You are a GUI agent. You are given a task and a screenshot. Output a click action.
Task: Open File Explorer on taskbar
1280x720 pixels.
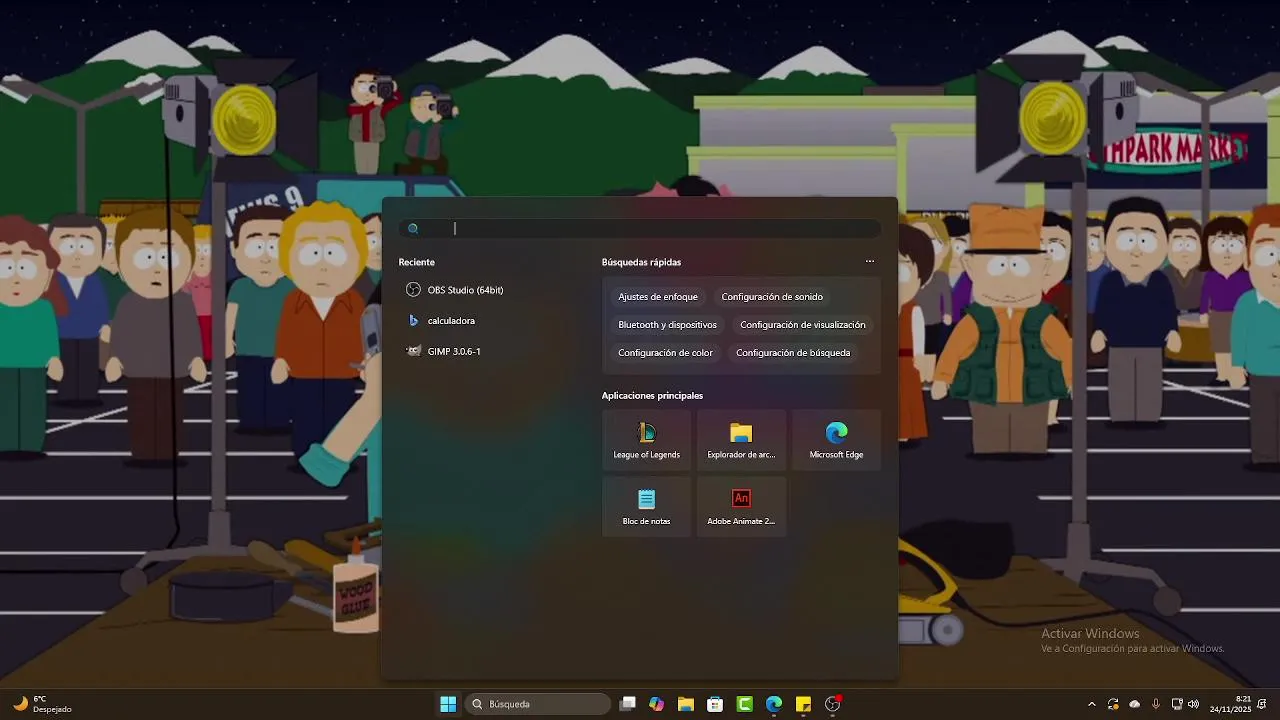686,704
